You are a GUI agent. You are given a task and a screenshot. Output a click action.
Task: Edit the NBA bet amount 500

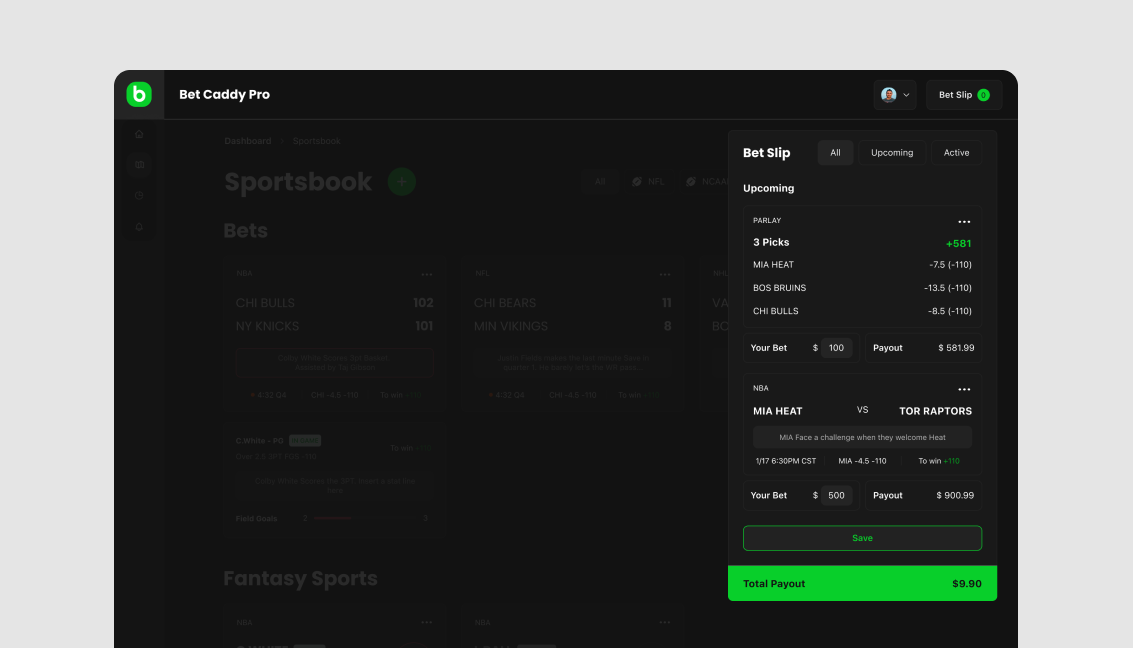pos(836,495)
